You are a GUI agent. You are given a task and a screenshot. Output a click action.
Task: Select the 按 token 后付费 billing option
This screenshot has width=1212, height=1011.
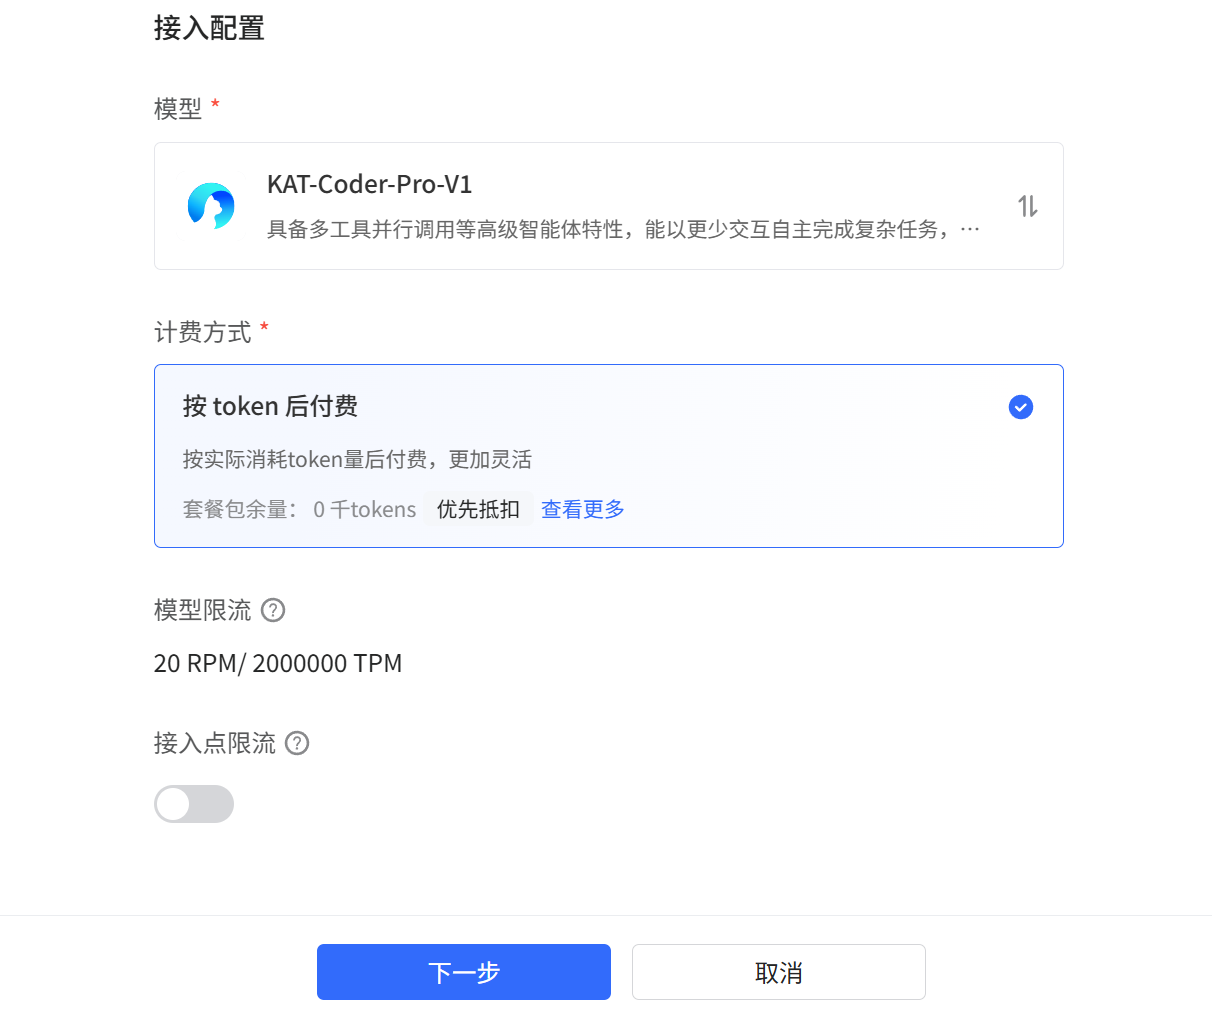tap(609, 456)
